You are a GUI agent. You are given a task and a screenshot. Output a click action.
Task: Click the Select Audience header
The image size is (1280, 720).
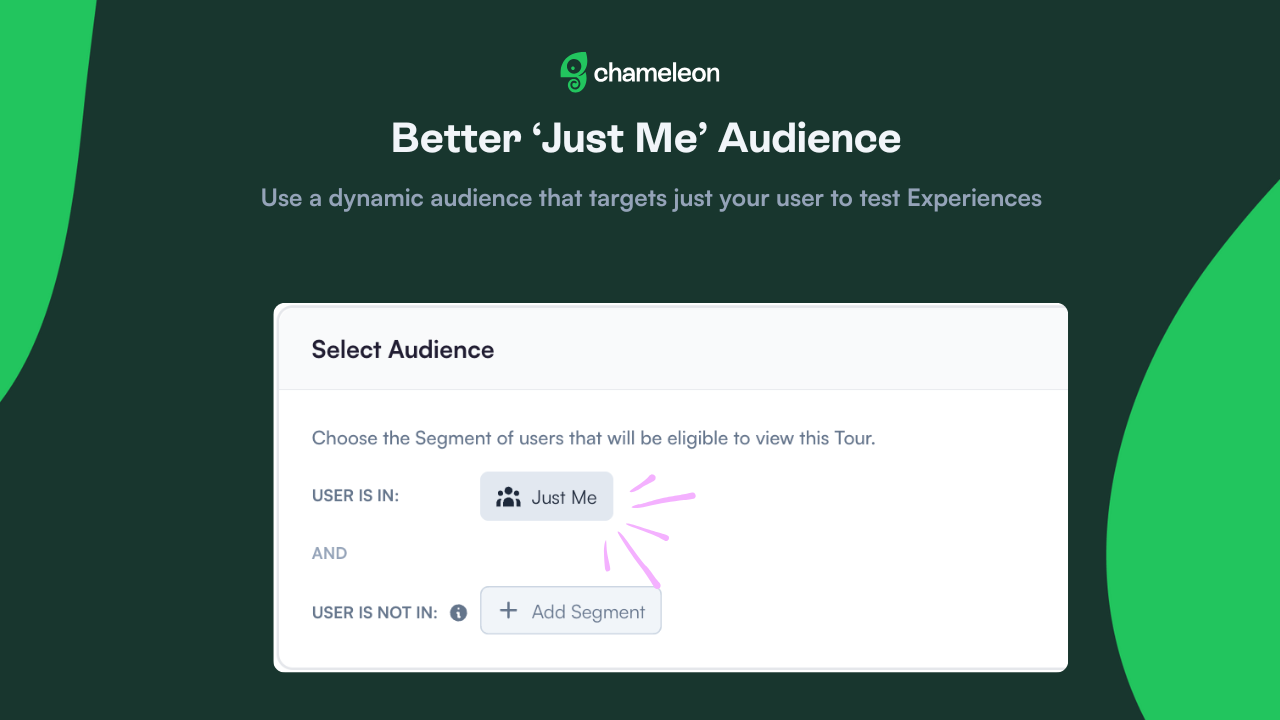(403, 349)
